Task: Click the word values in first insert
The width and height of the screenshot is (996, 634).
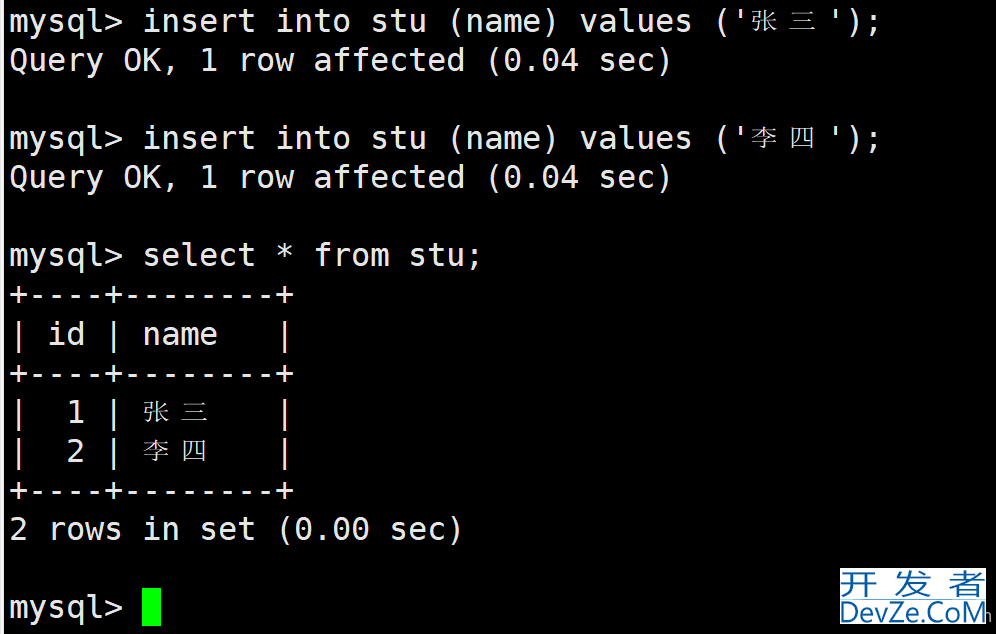Action: coord(635,22)
